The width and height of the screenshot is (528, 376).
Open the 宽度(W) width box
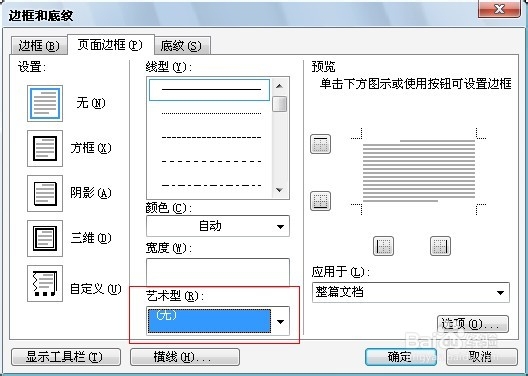[218, 273]
